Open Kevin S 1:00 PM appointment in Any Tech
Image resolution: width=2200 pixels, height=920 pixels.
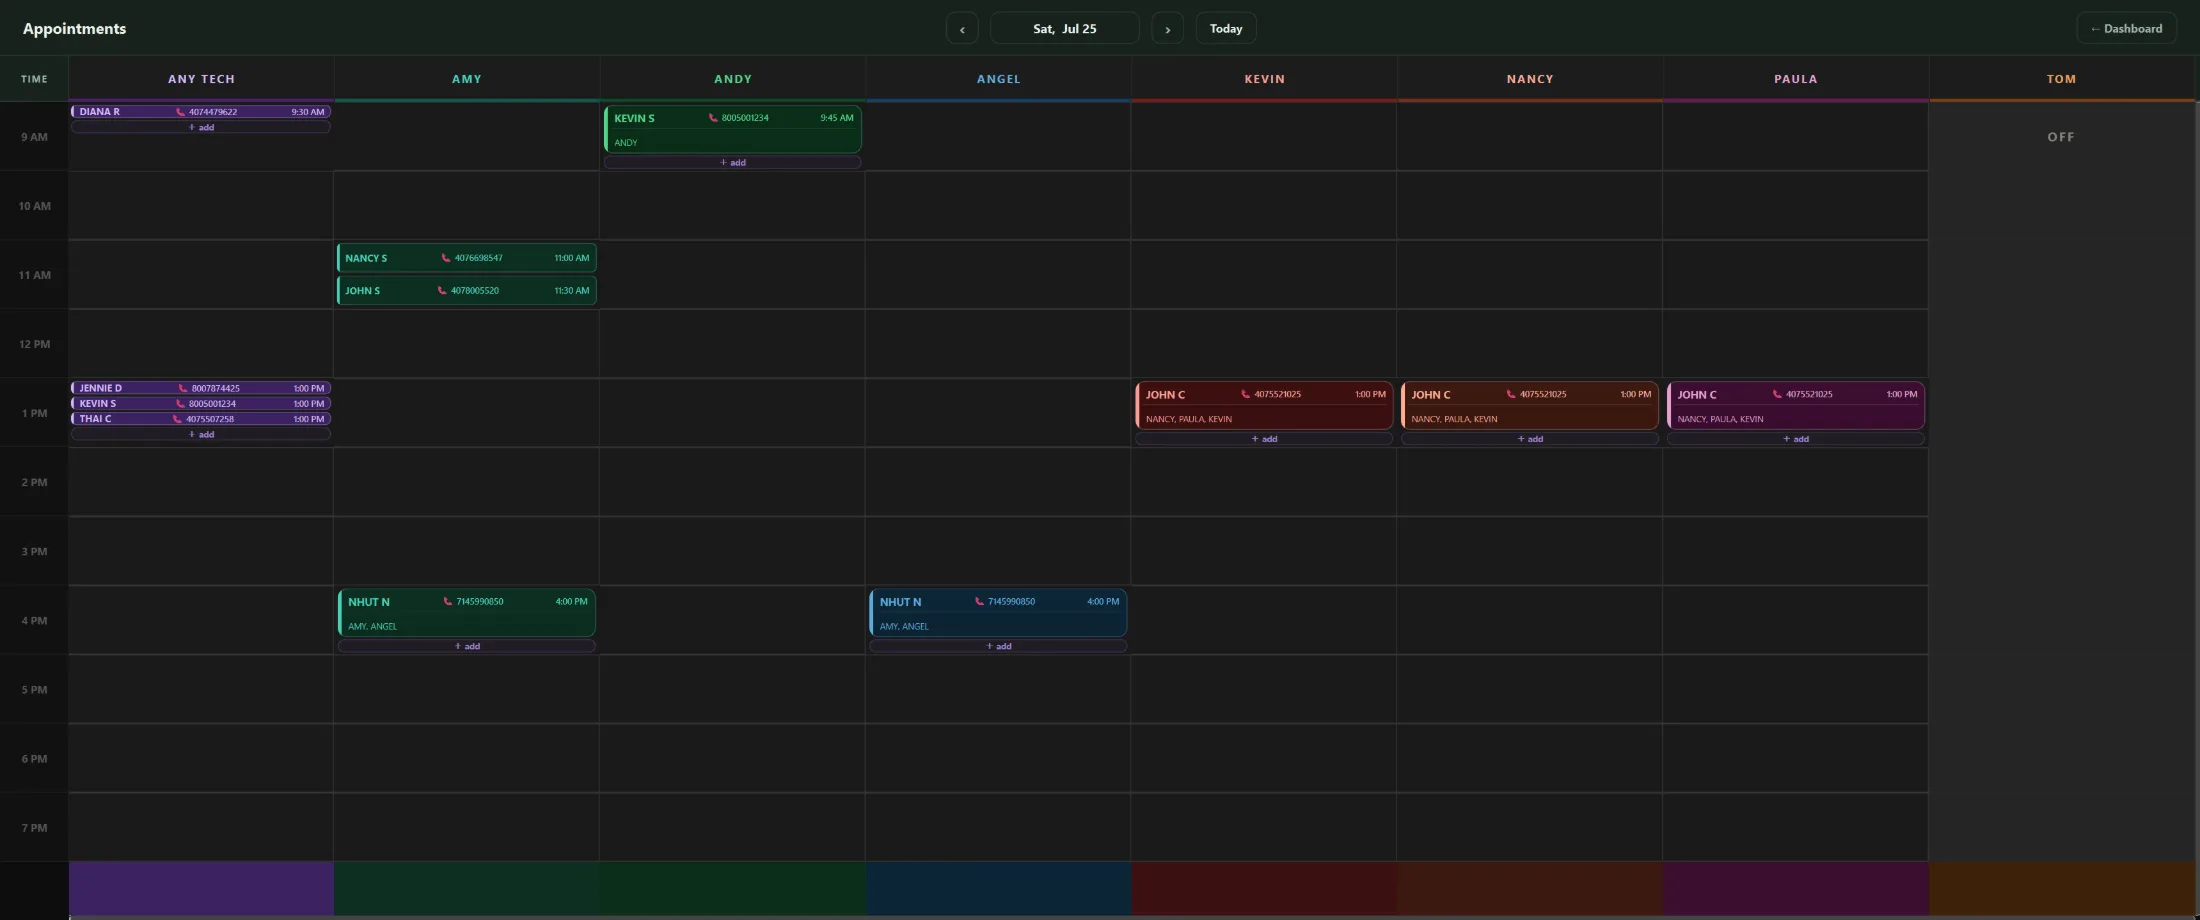point(201,404)
